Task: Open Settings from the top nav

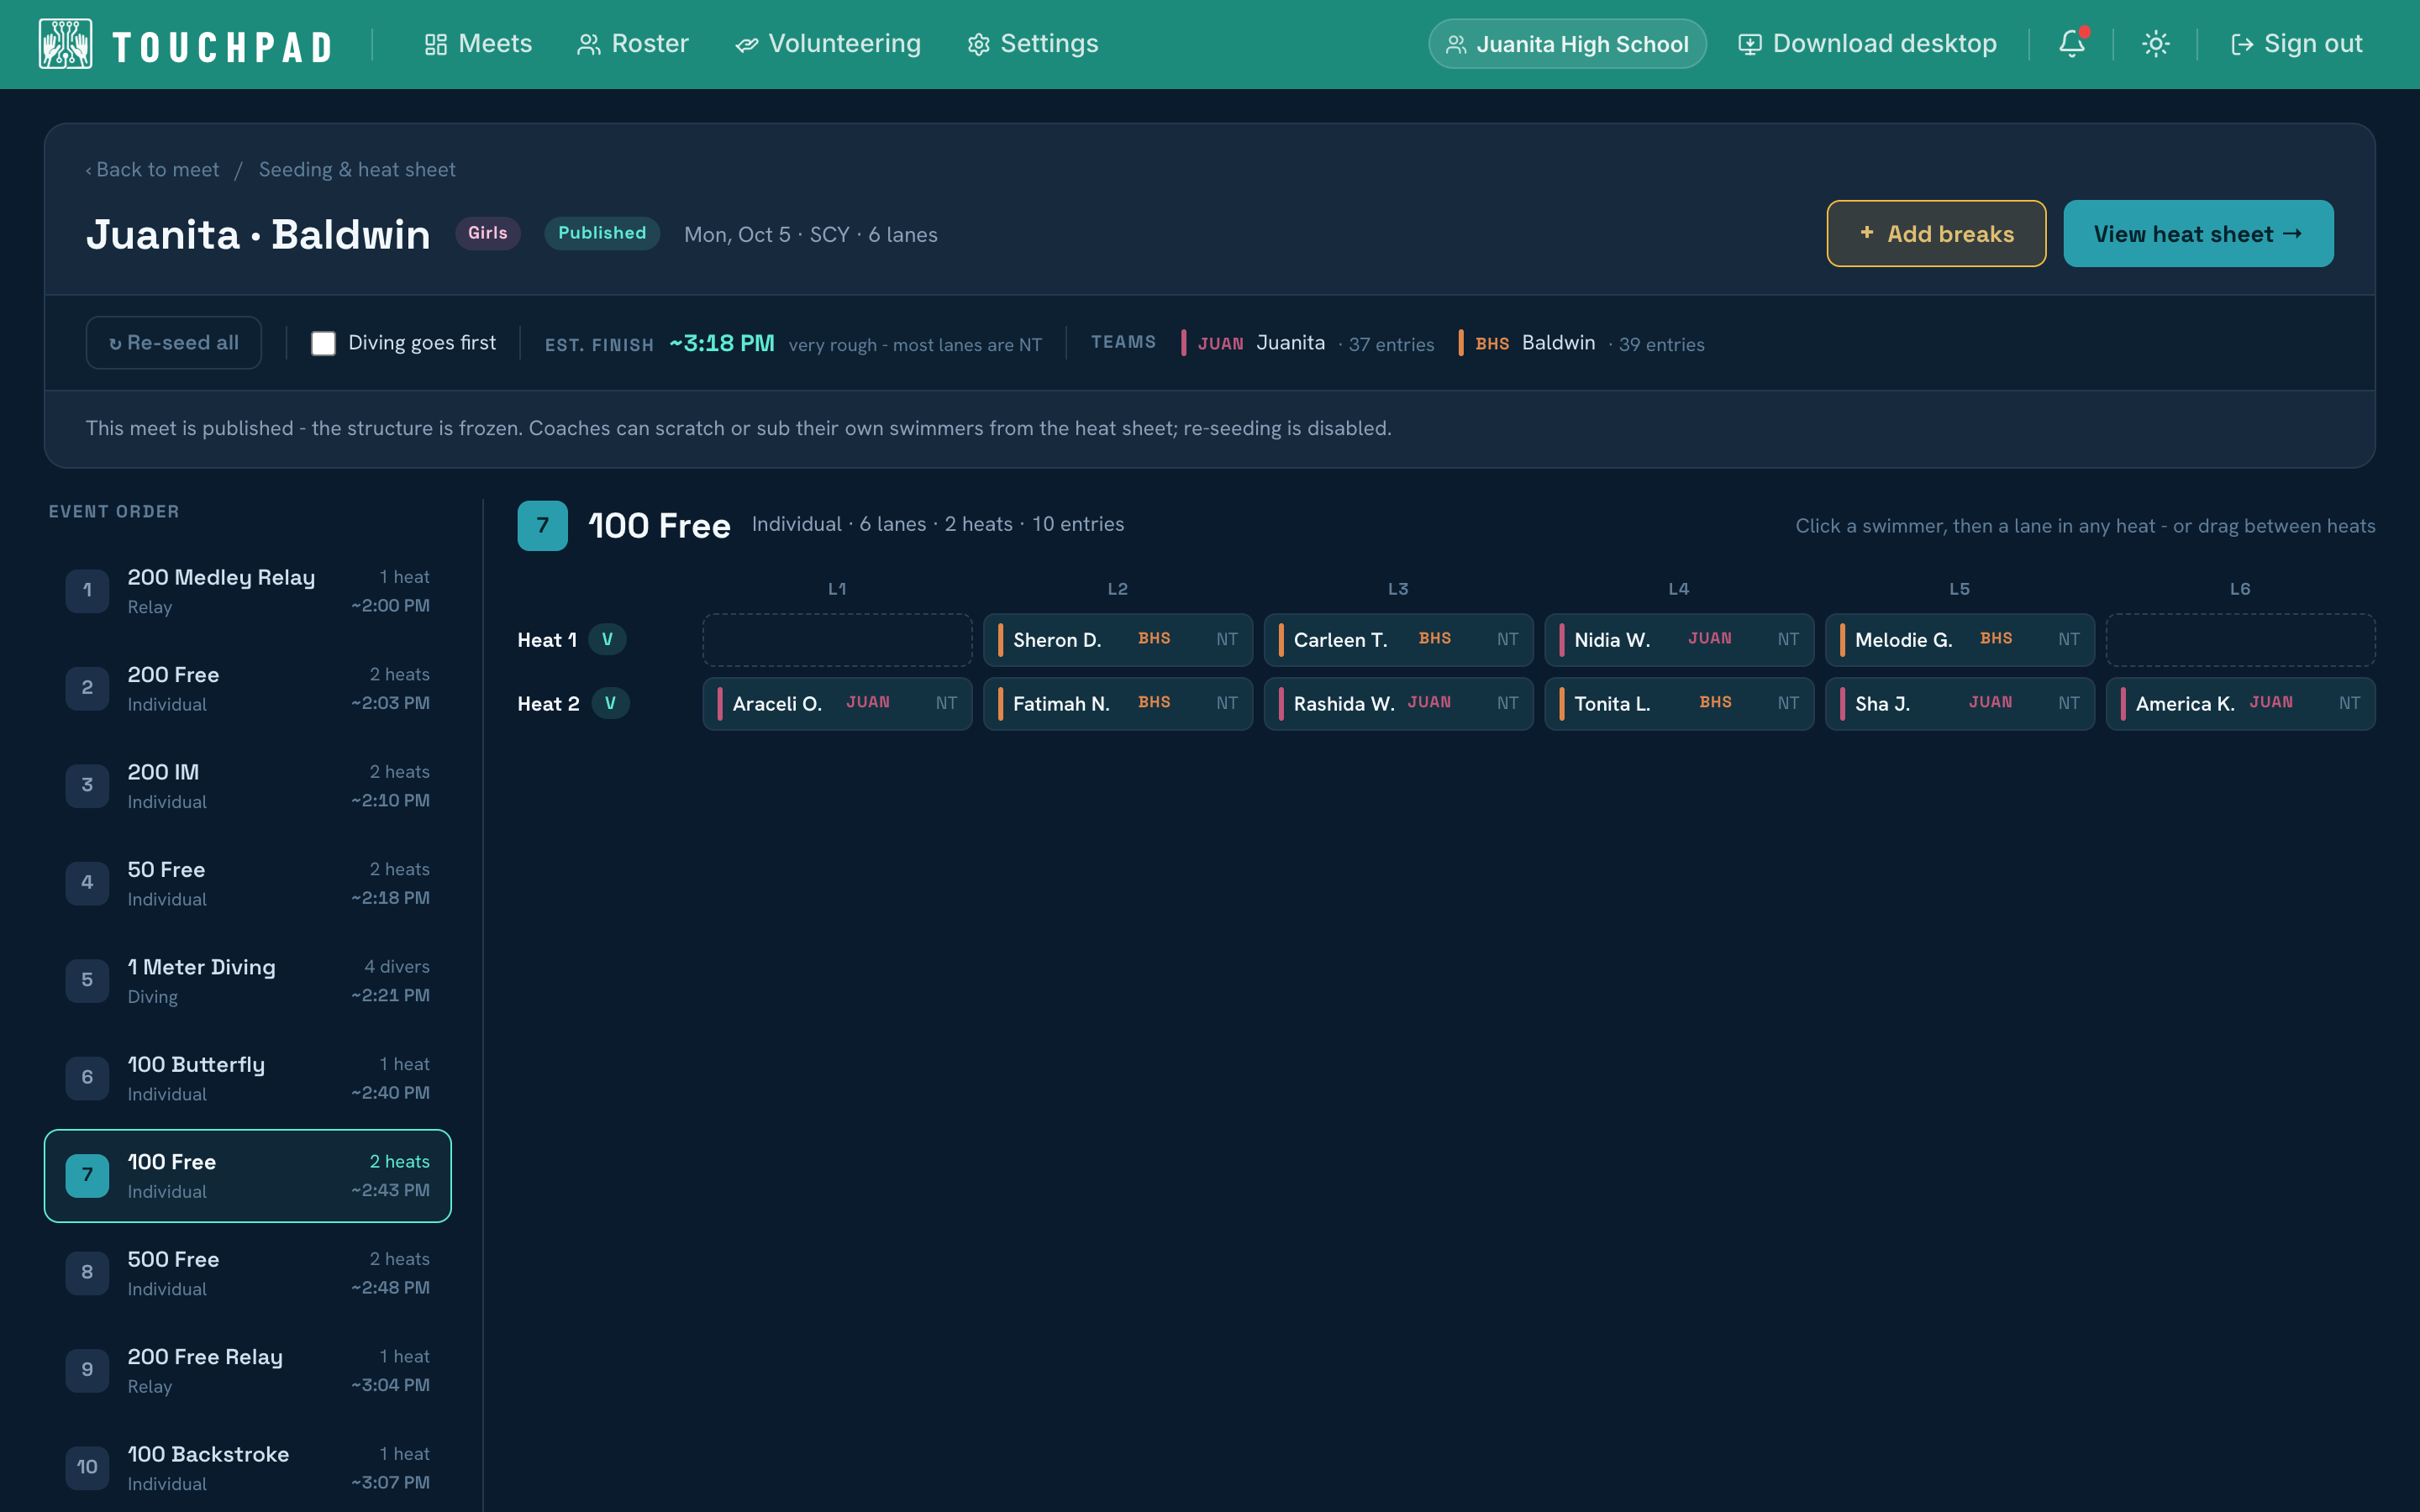Action: tap(1033, 44)
